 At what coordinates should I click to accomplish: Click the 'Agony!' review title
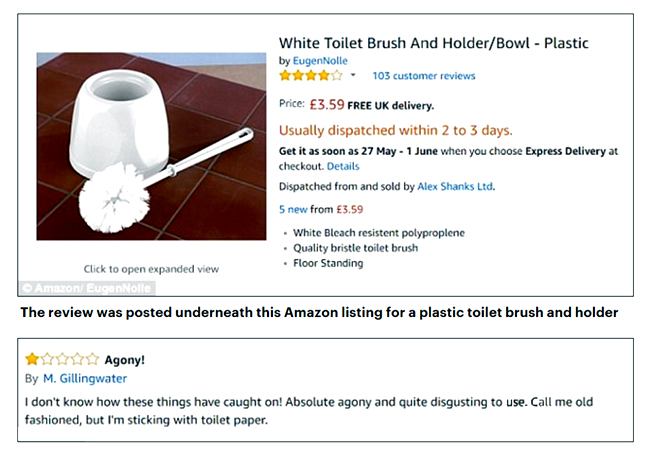tap(127, 358)
